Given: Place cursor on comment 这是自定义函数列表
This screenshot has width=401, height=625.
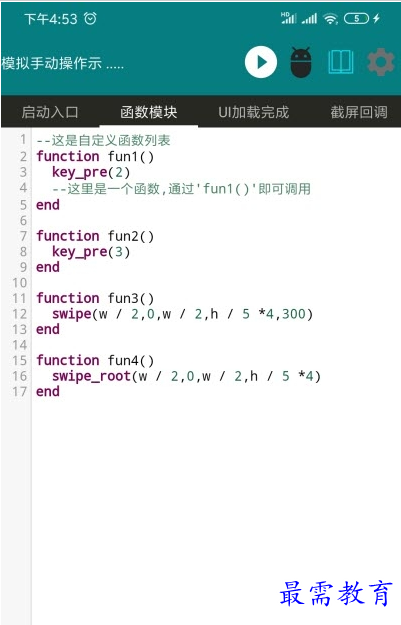Looking at the screenshot, I should click(104, 140).
